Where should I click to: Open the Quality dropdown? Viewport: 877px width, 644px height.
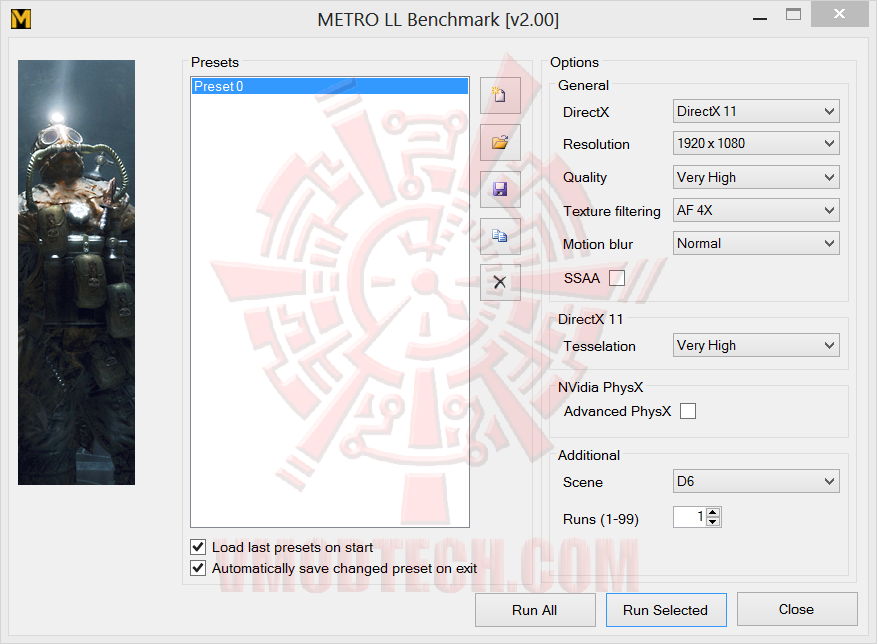(756, 177)
